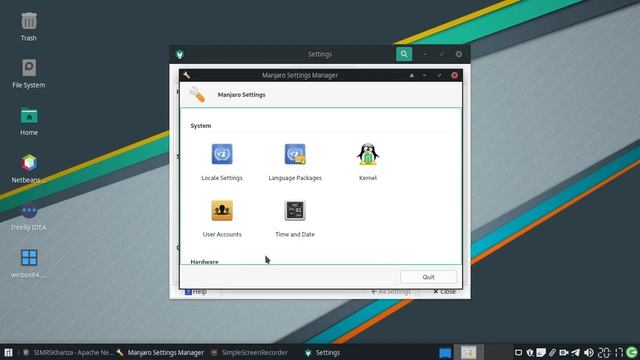Click the 20:17 clock in the taskbar
This screenshot has width=640, height=360.
611,353
